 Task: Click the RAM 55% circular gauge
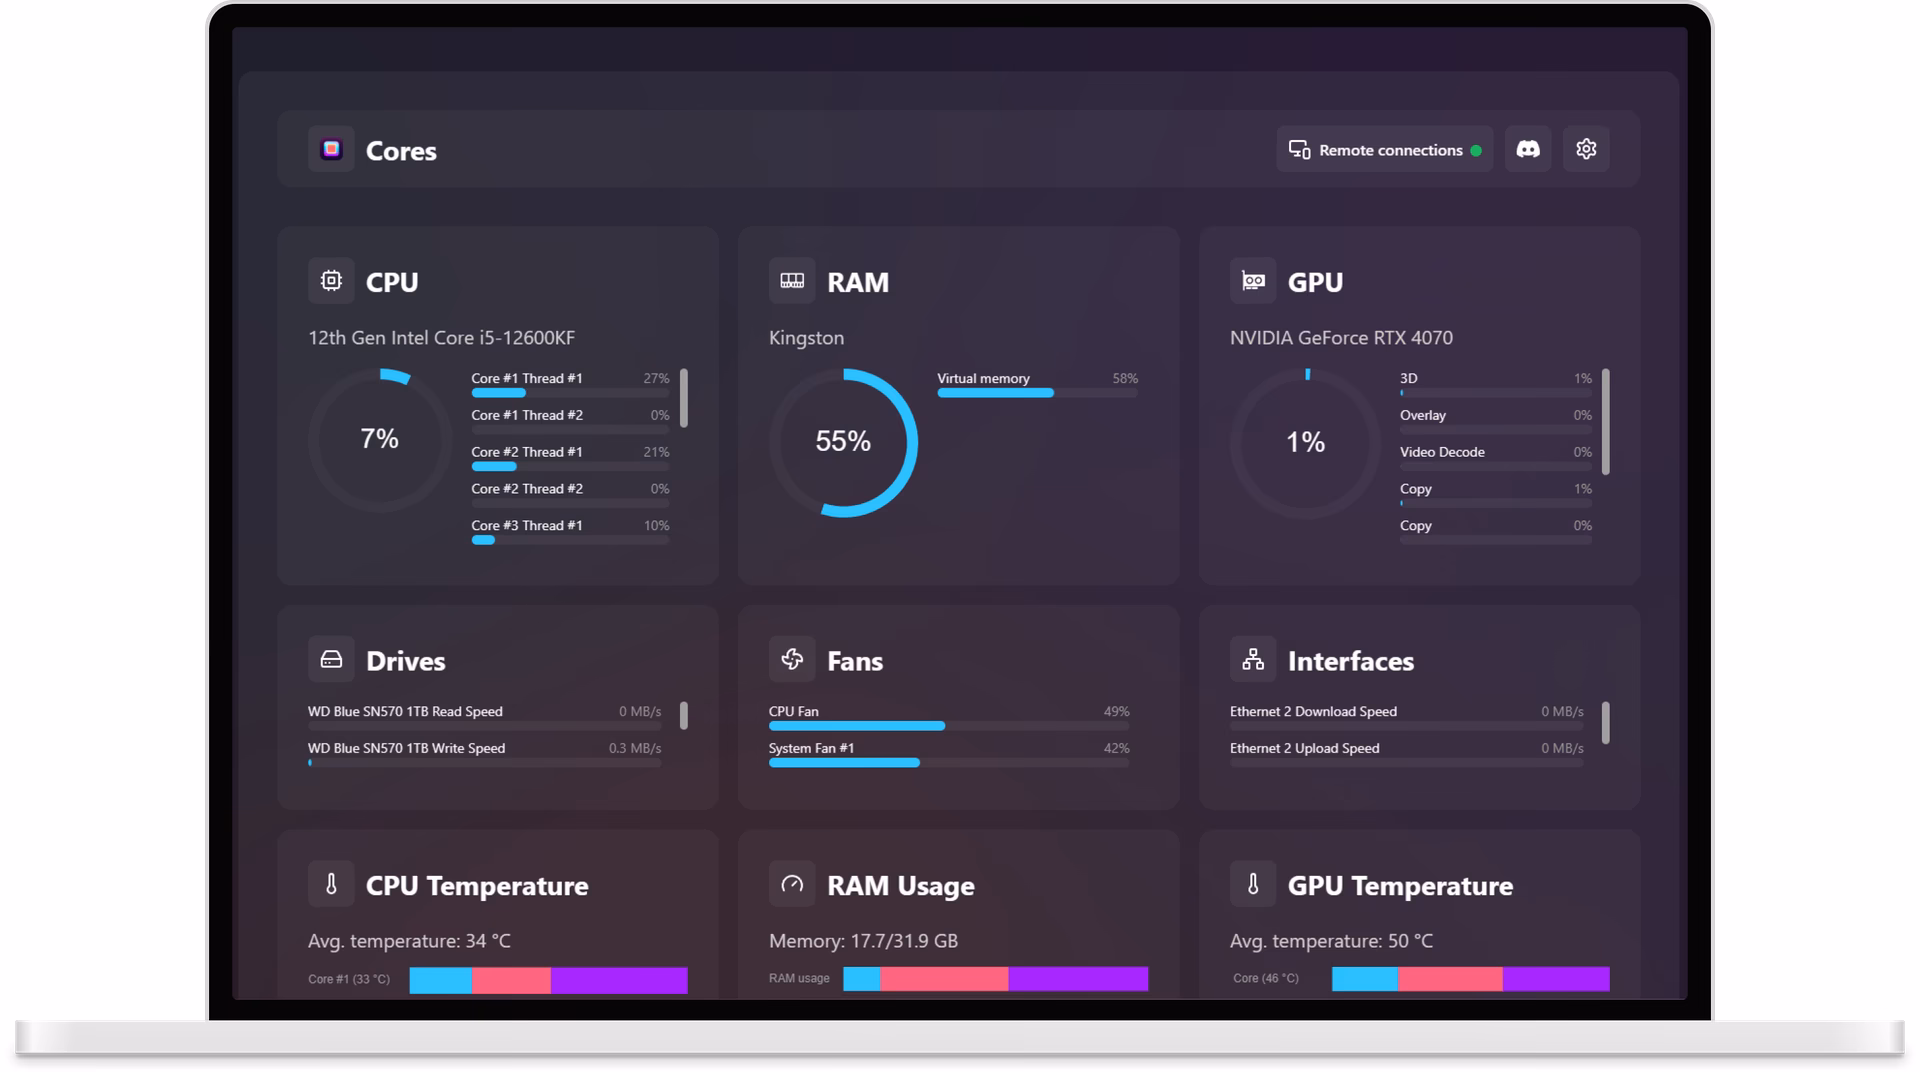843,442
